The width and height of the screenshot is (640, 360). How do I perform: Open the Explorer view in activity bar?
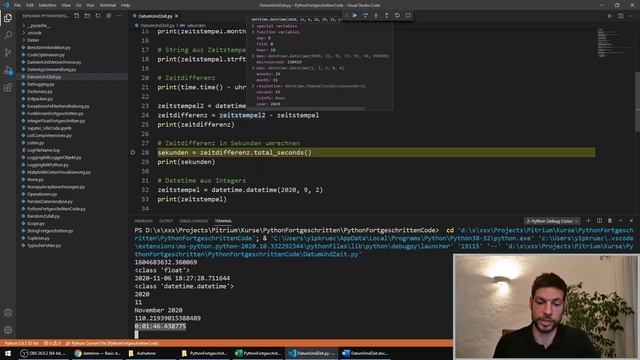(8, 18)
